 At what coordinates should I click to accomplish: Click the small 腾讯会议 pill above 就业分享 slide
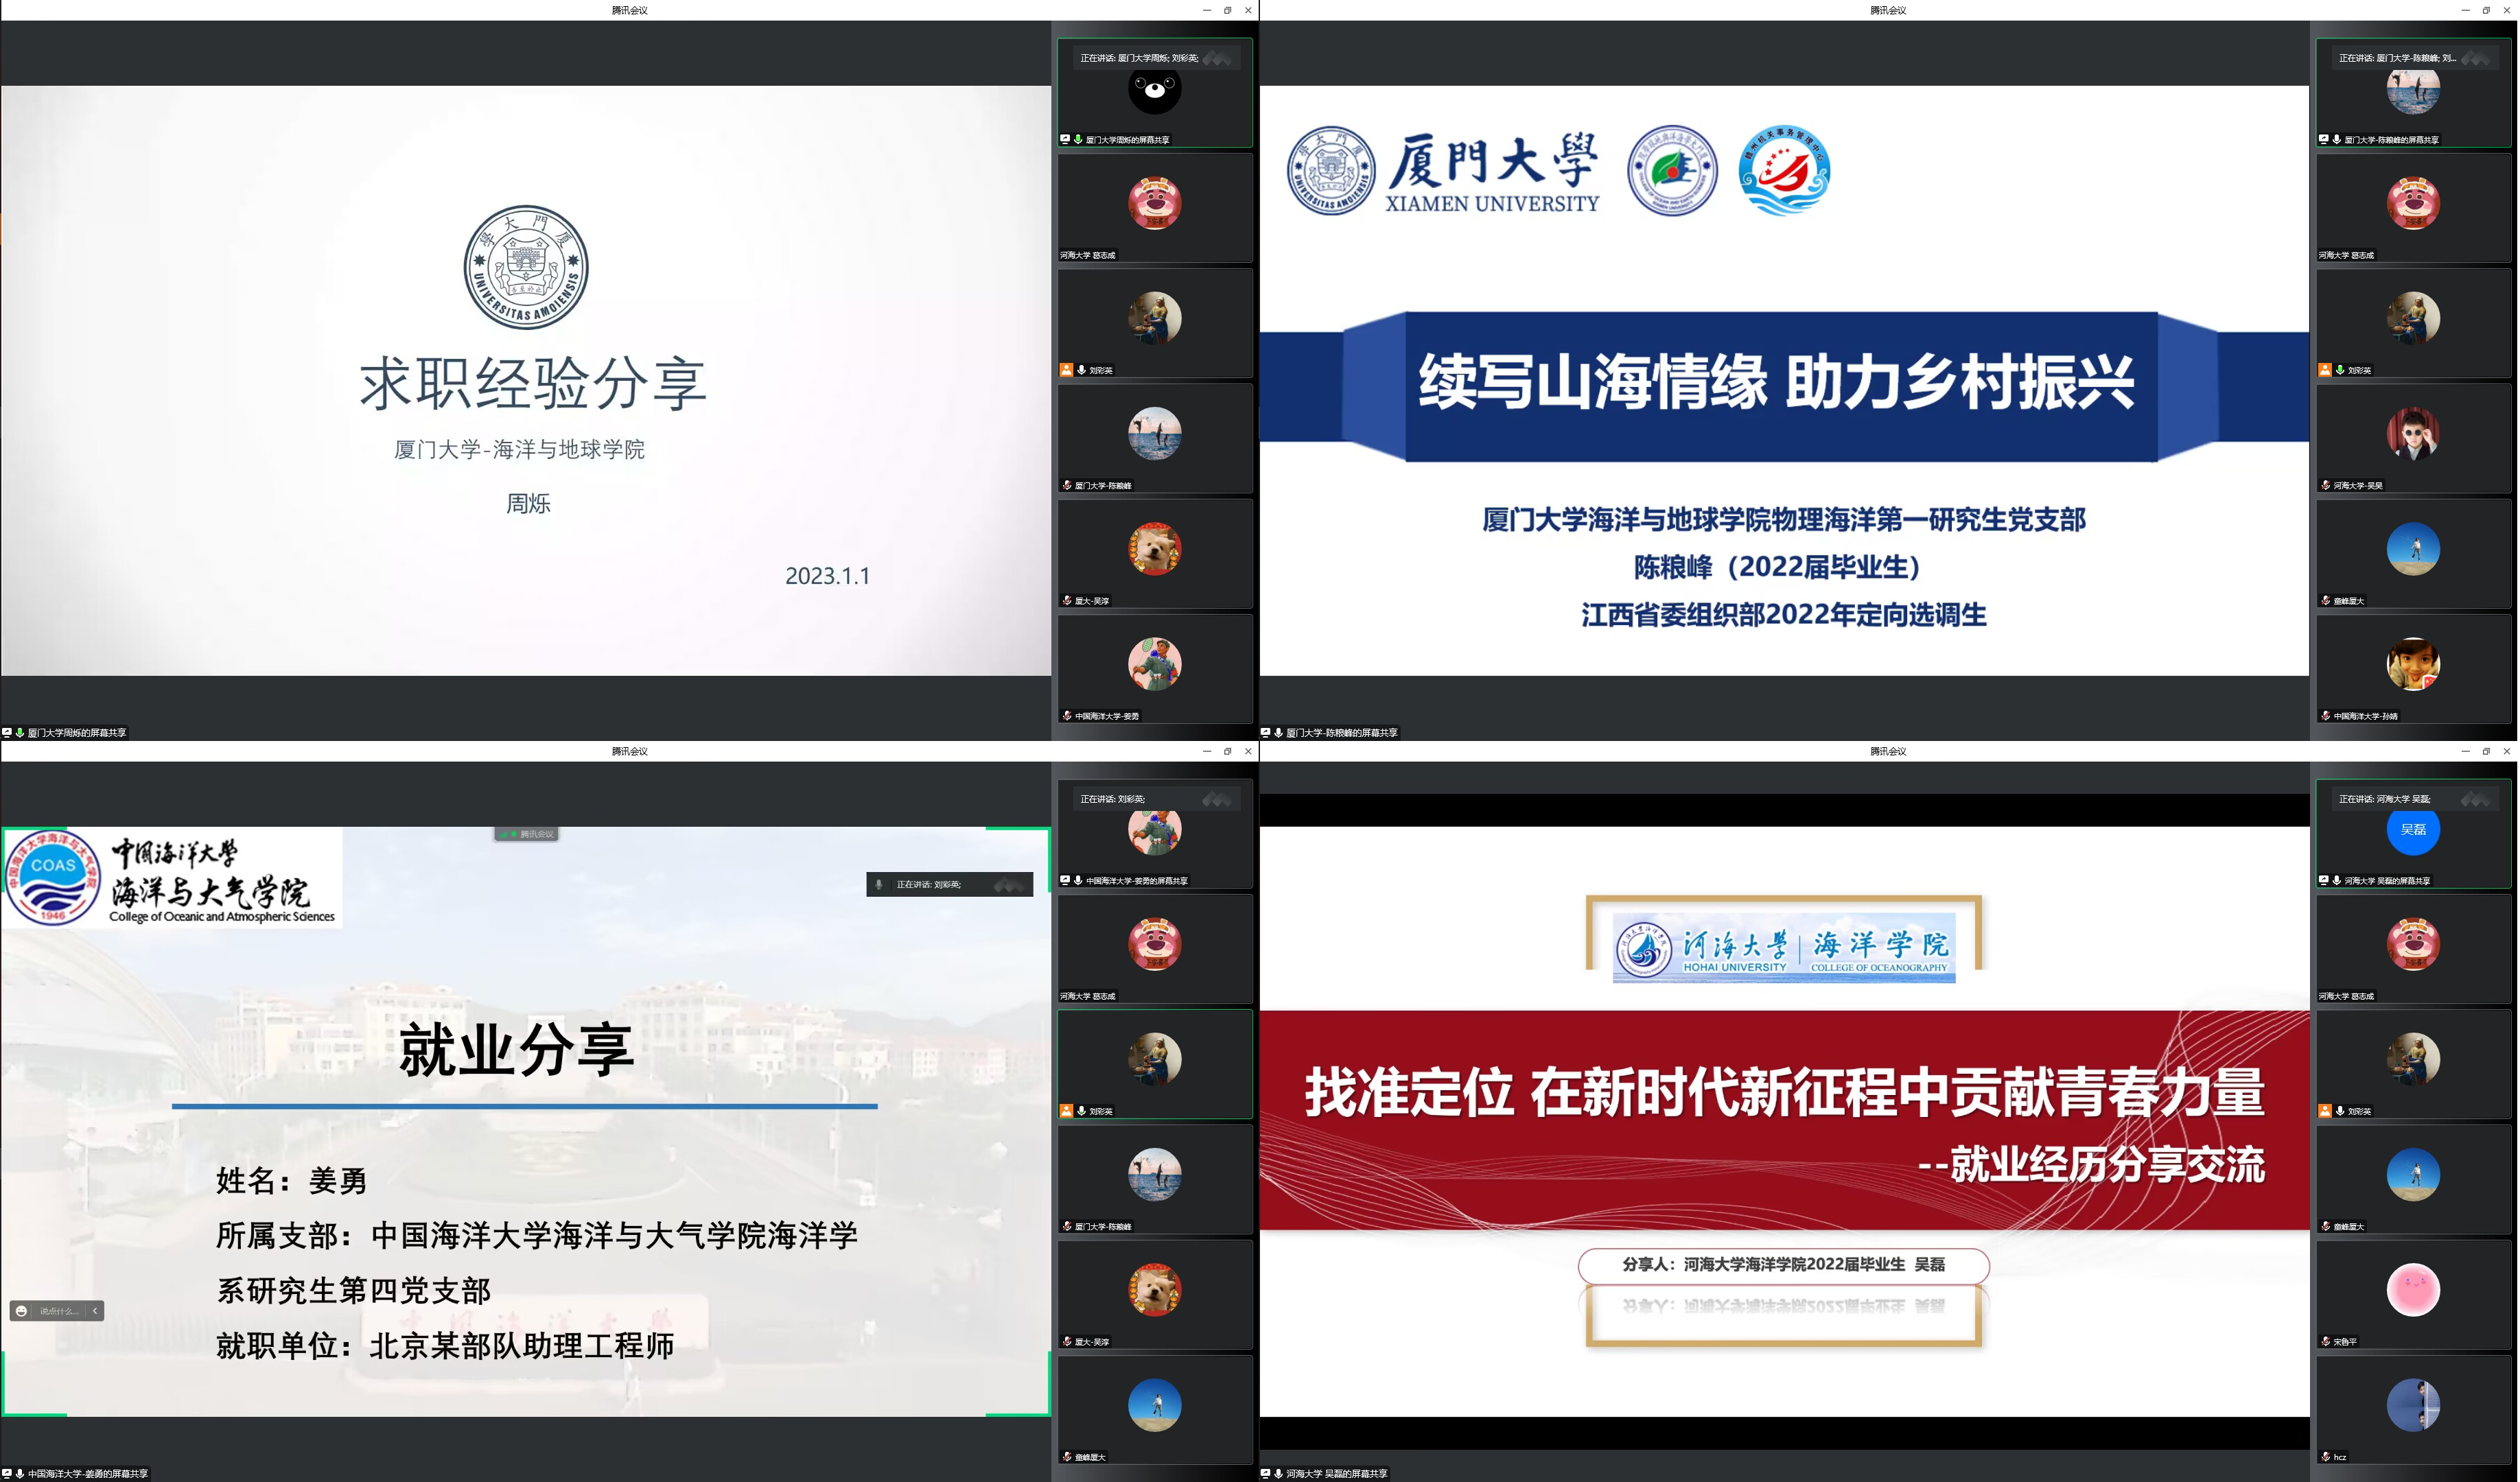(x=527, y=834)
